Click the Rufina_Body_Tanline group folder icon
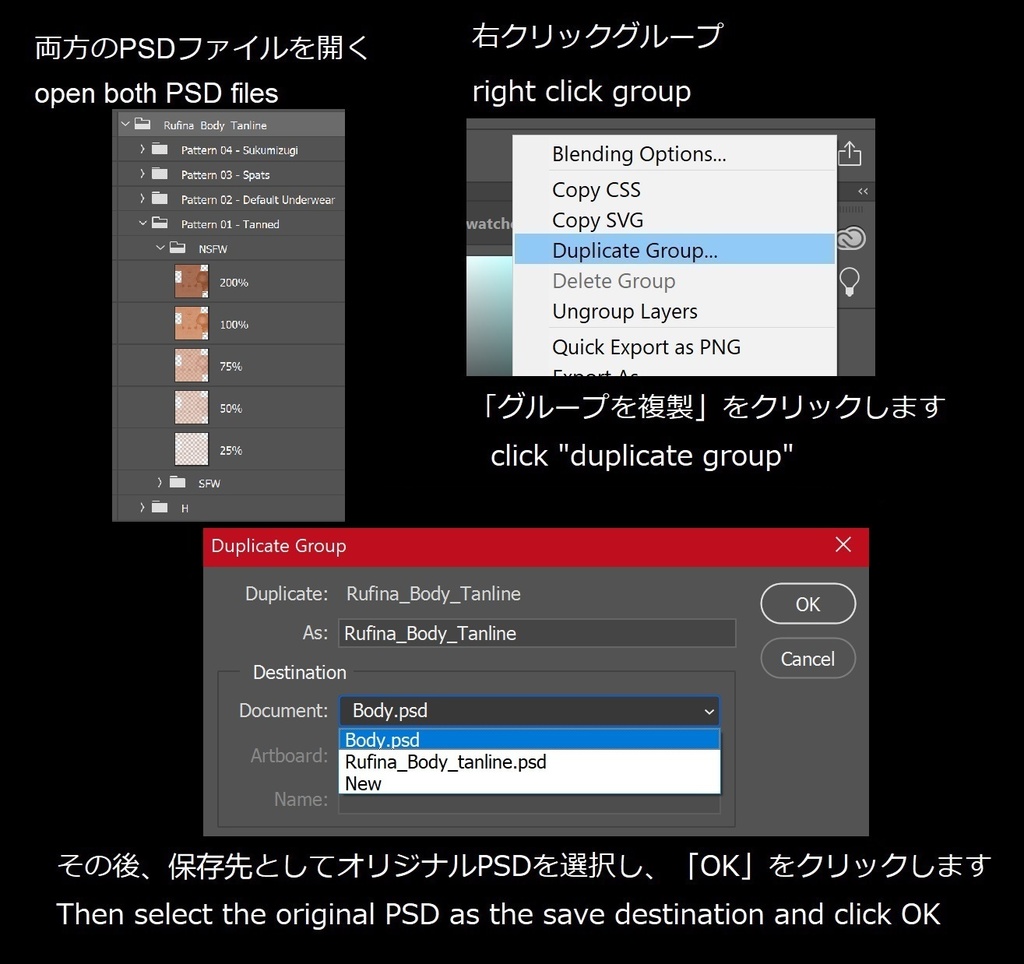Viewport: 1024px width, 964px height. 144,124
